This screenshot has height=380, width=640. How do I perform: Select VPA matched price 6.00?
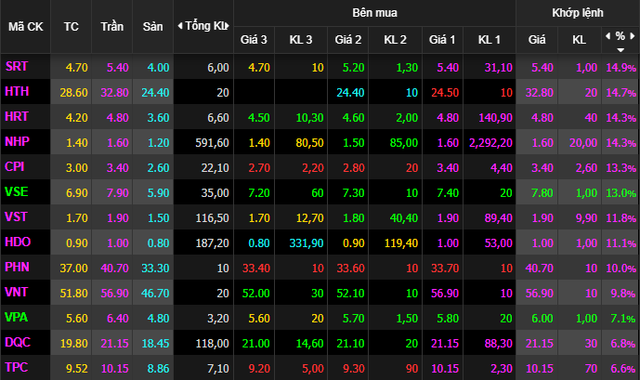point(542,318)
